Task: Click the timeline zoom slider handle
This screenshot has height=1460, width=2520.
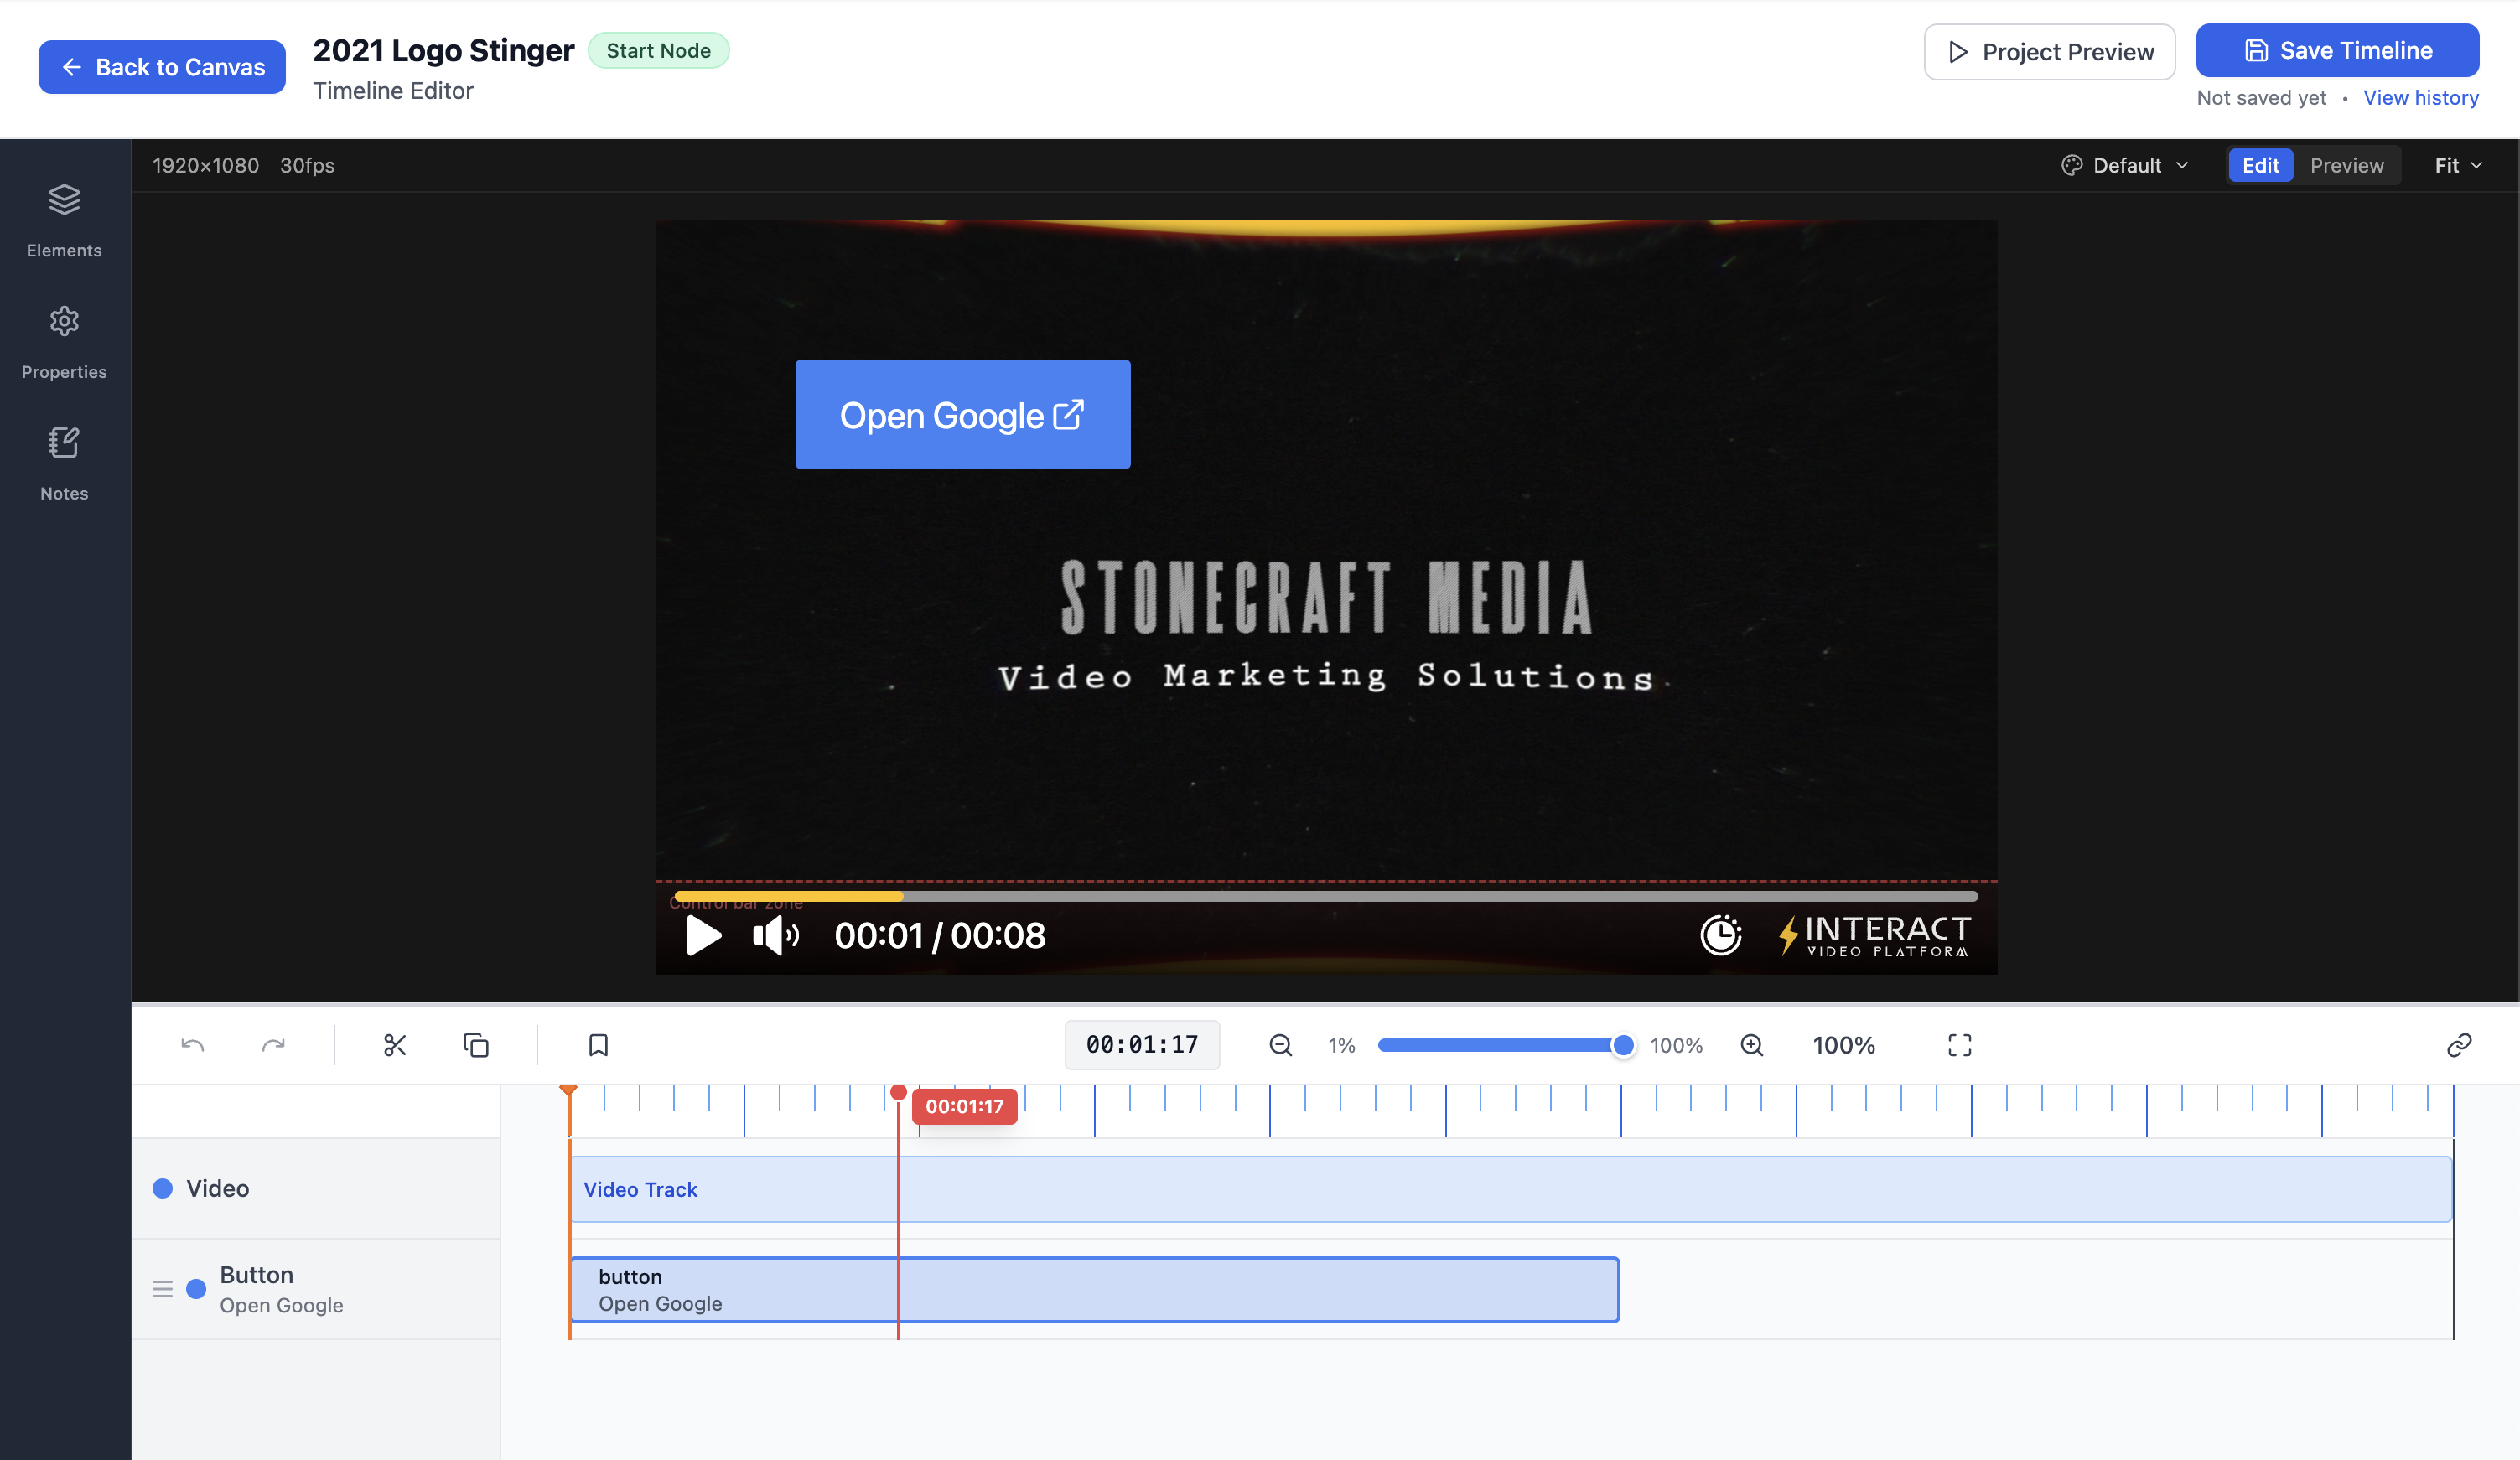Action: pyautogui.click(x=1623, y=1045)
